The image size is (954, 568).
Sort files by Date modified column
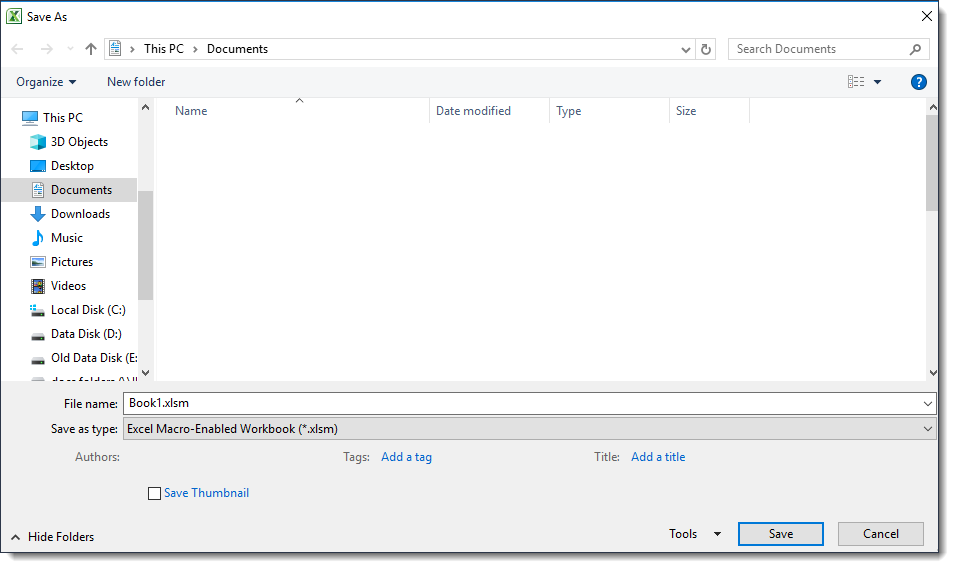pyautogui.click(x=473, y=111)
